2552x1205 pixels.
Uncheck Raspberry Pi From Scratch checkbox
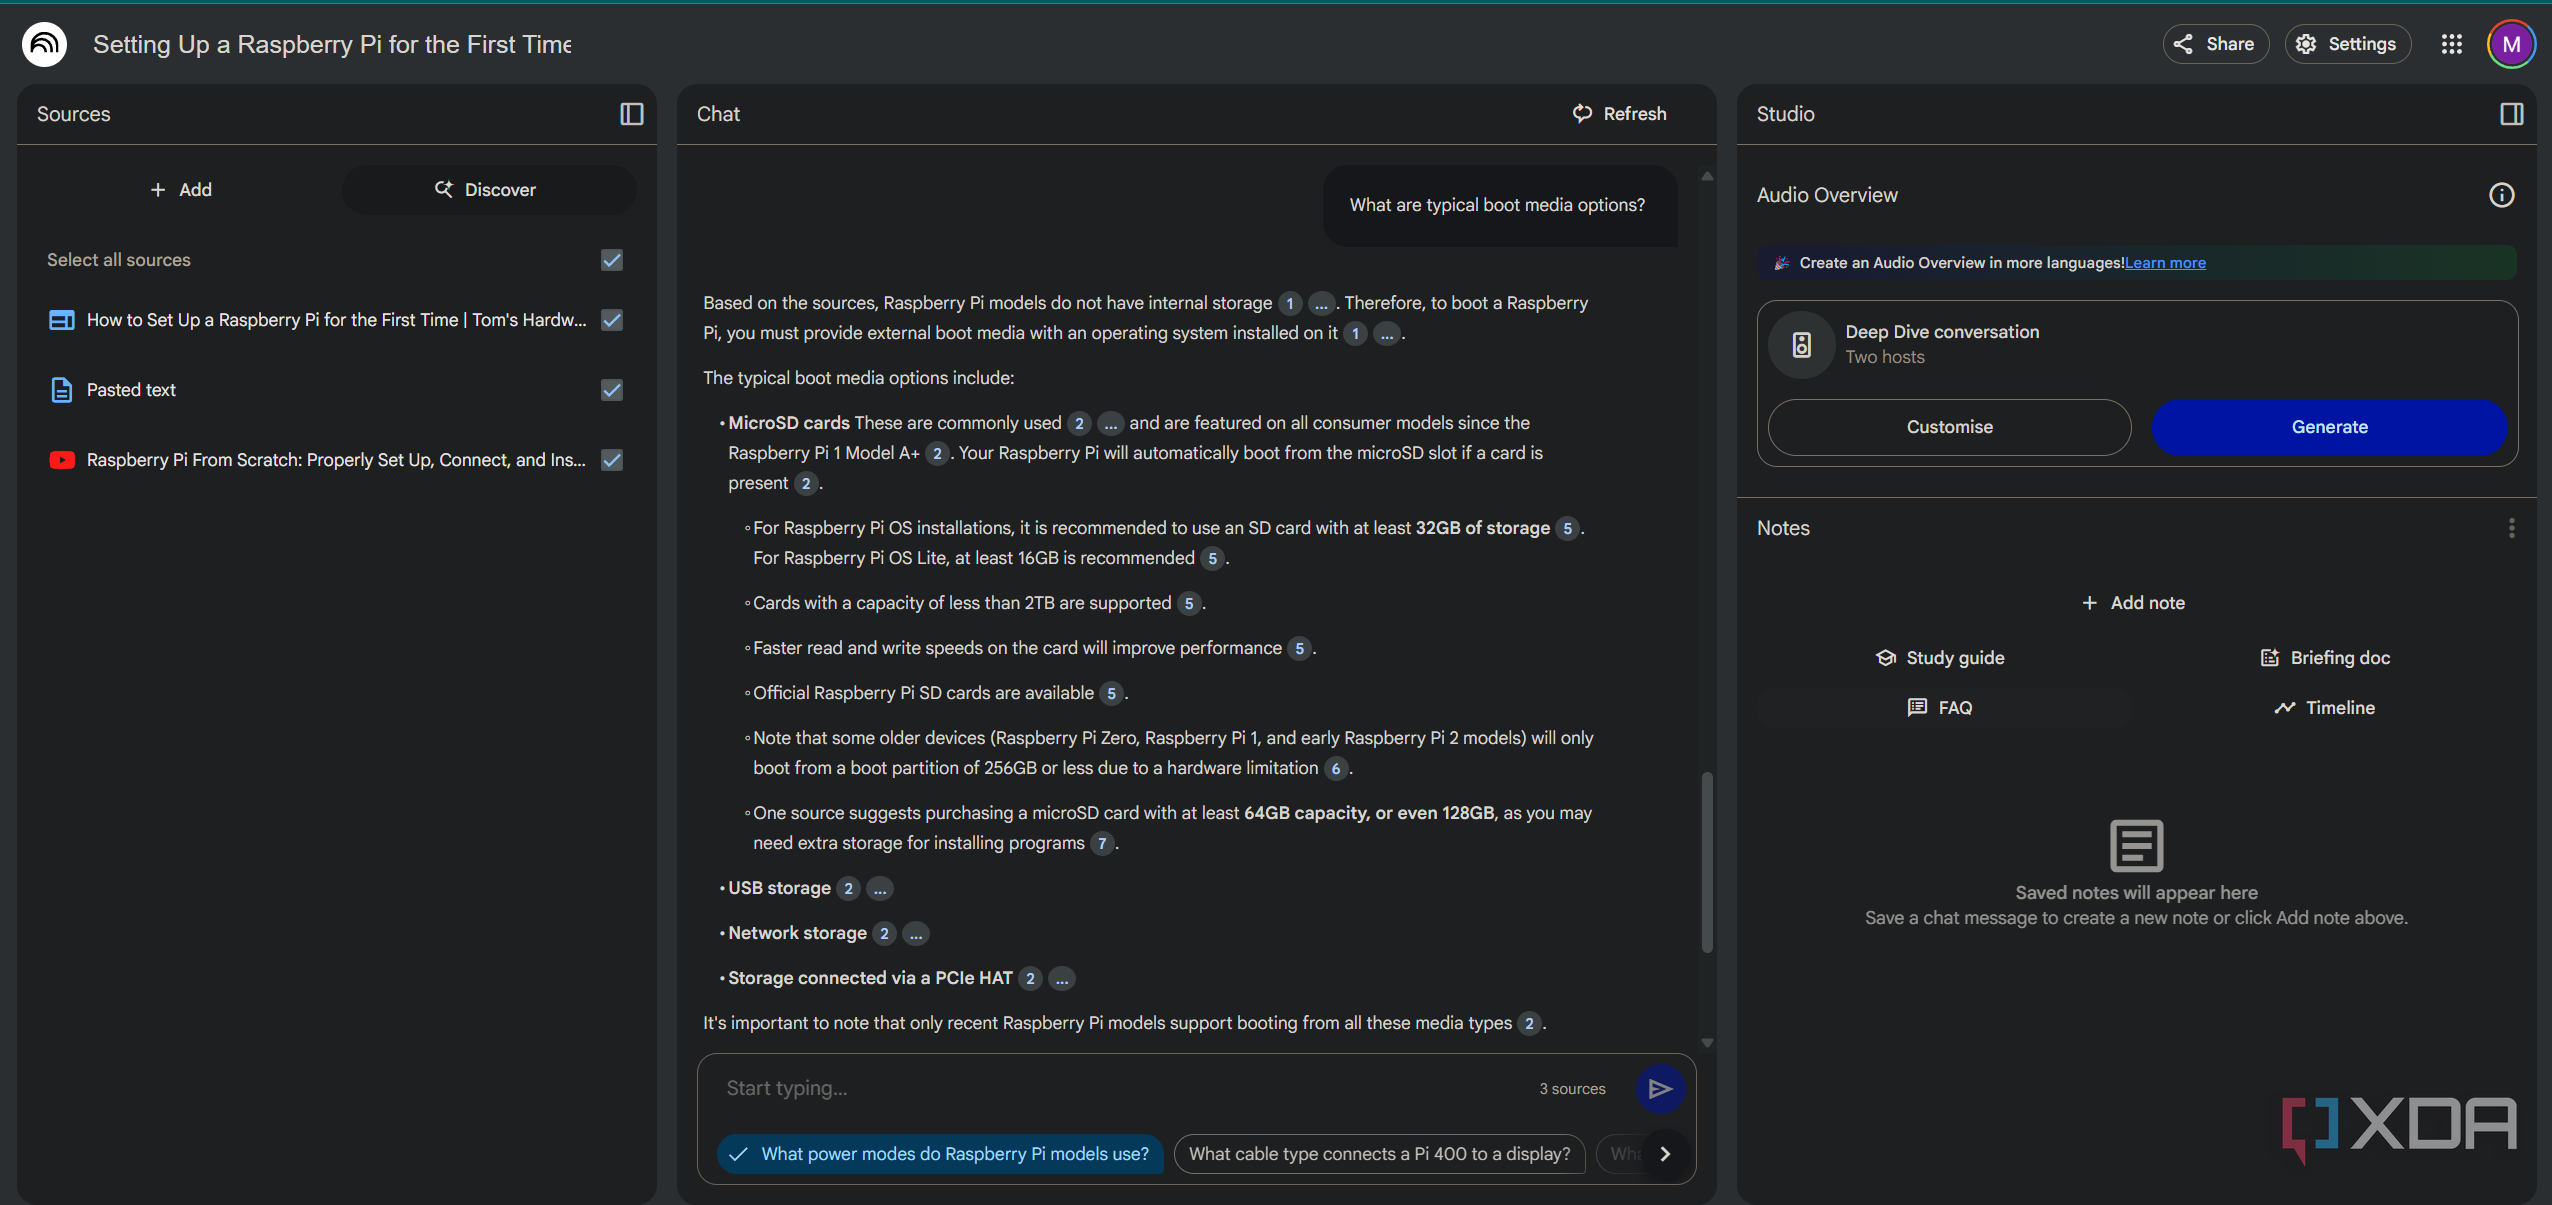[612, 460]
